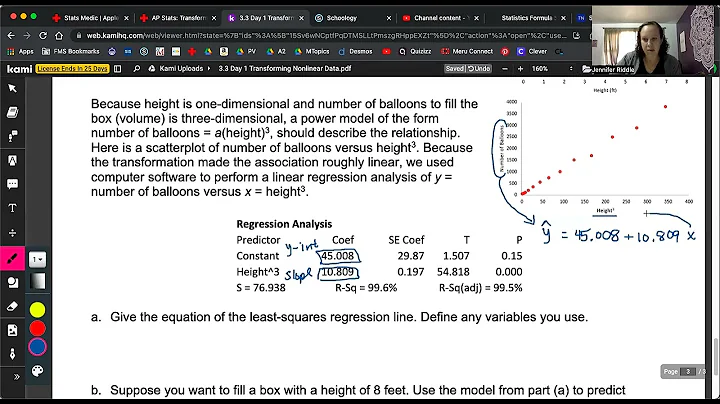Click the Saved status button
This screenshot has width=720, height=404.
455,69
